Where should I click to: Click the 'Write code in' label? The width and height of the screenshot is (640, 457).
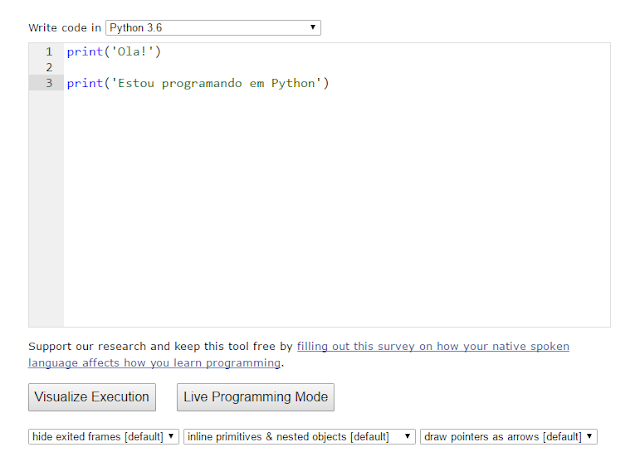(x=64, y=28)
